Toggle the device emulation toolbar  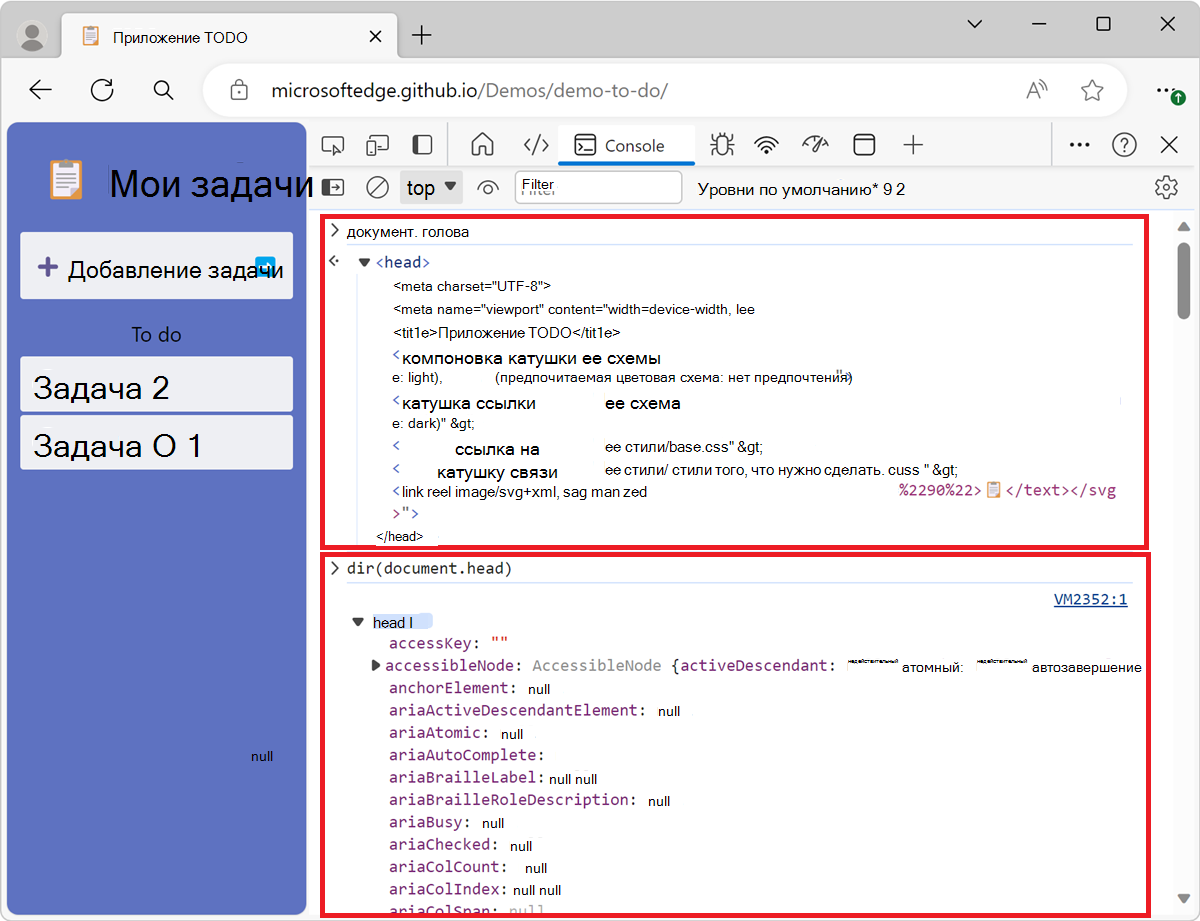pos(377,145)
